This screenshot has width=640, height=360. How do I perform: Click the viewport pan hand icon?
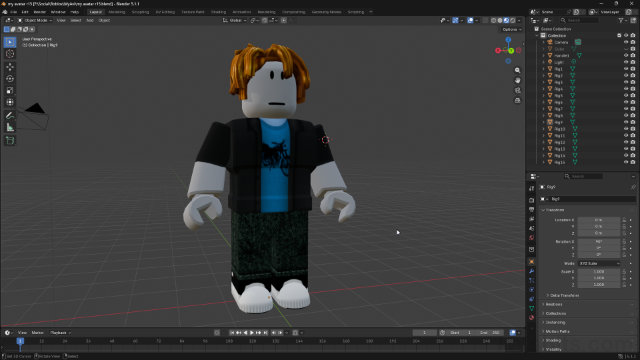[x=518, y=80]
